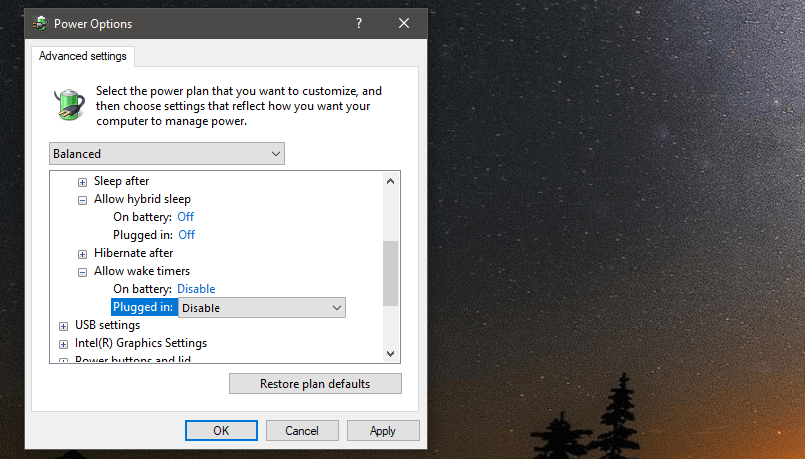Viewport: 805px width, 459px height.
Task: Click hybrid sleep On battery Off value
Action: pyautogui.click(x=185, y=217)
